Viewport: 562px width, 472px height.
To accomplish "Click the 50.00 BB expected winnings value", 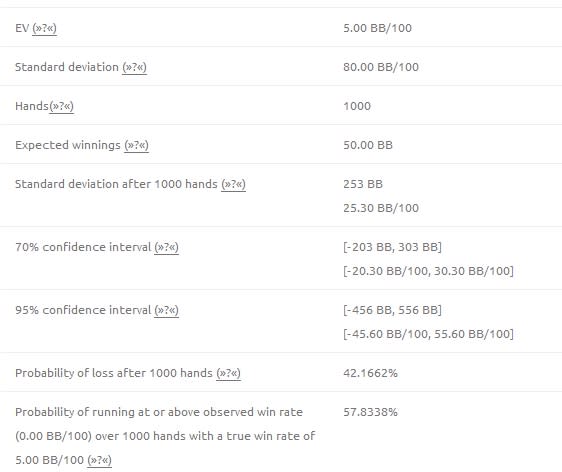I will [368, 145].
